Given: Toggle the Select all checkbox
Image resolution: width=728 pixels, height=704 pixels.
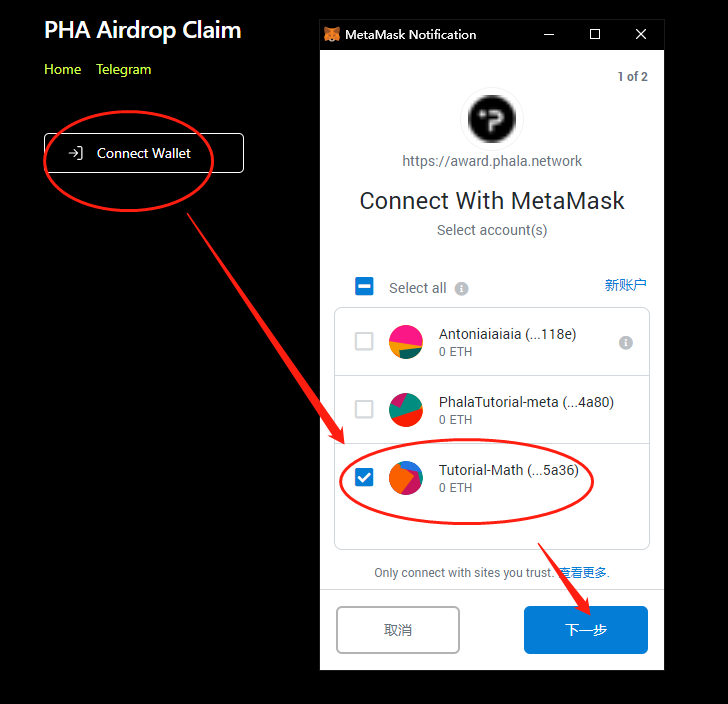Looking at the screenshot, I should pos(364,287).
